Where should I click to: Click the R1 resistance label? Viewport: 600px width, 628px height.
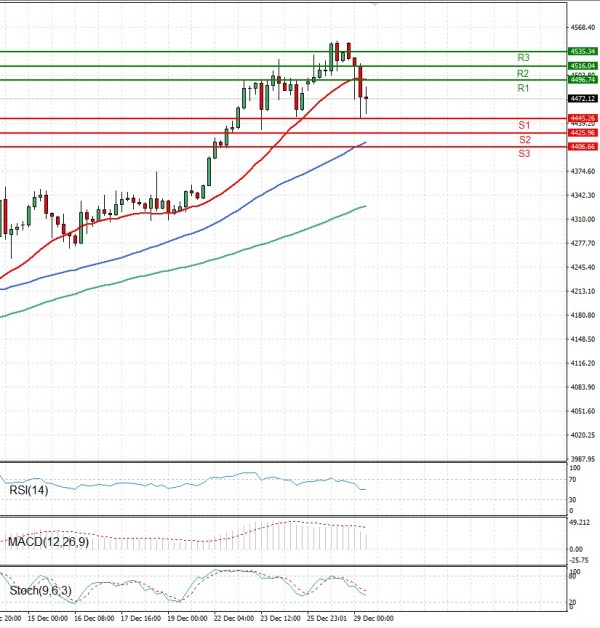[x=523, y=89]
